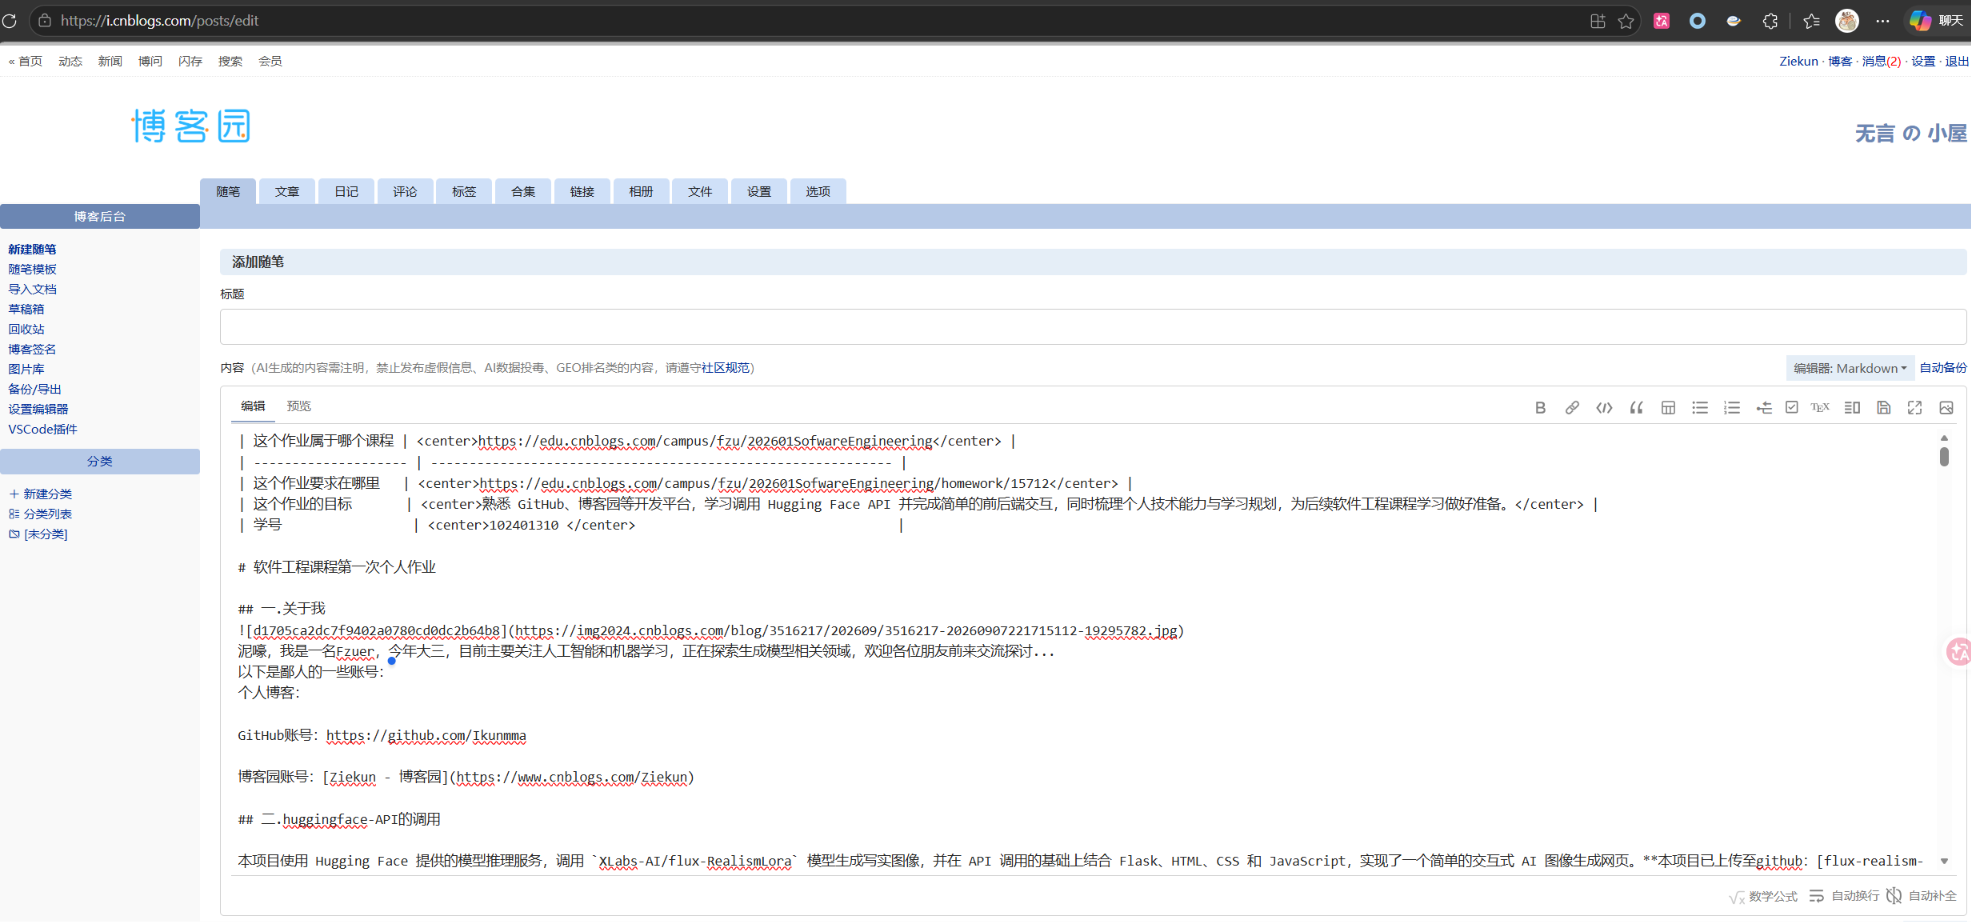Apply bold formatting in editor toolbar
Image resolution: width=1971 pixels, height=922 pixels.
coord(1540,408)
